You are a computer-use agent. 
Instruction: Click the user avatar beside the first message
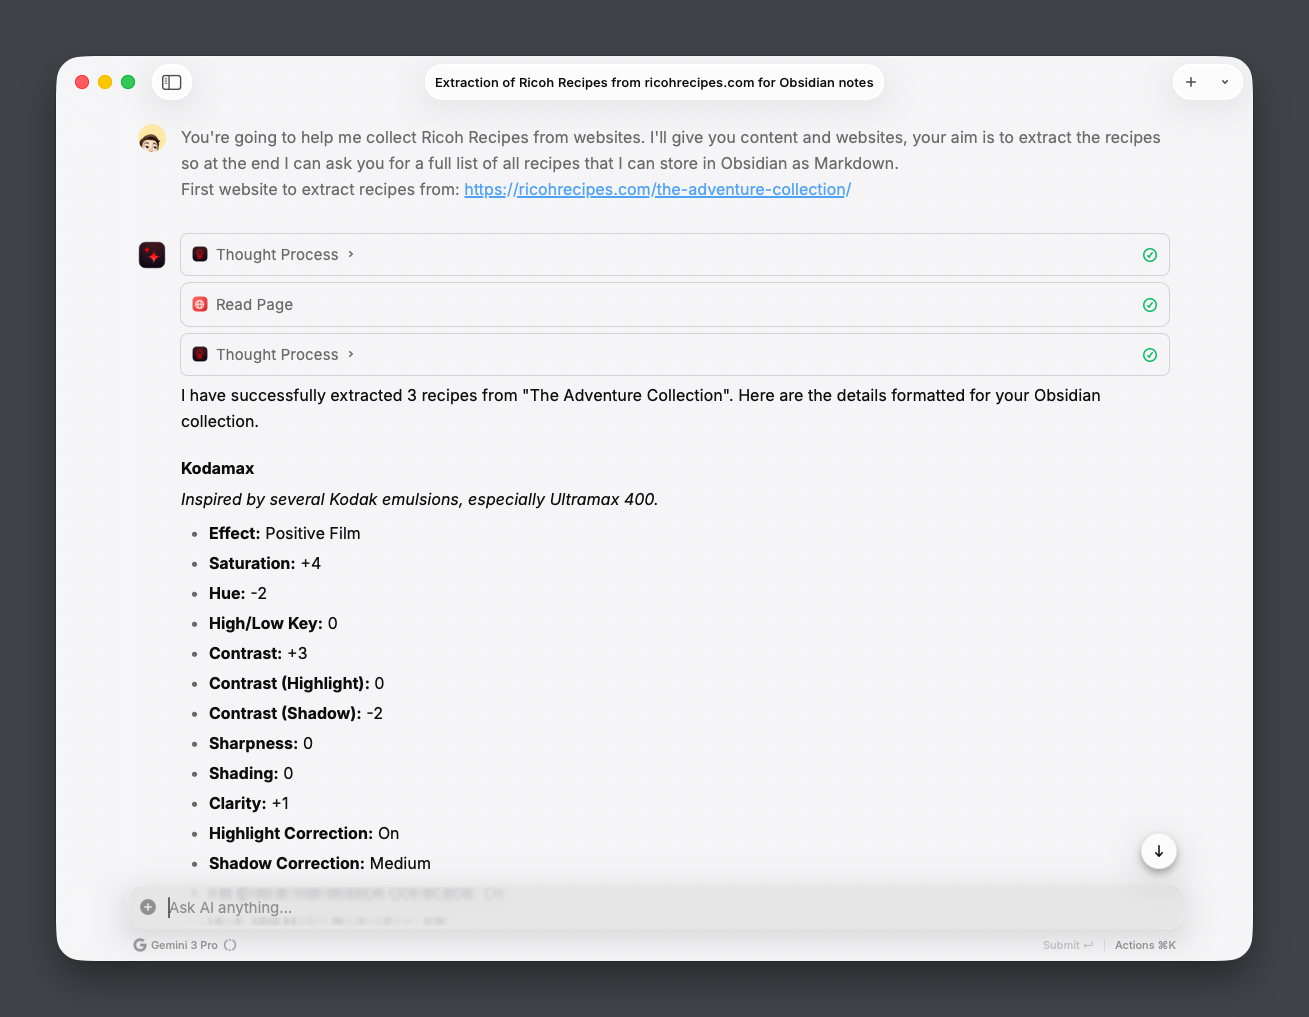click(x=152, y=139)
